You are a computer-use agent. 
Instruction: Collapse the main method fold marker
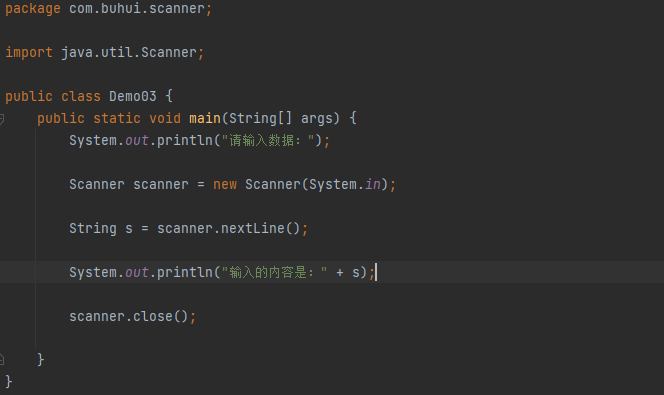tap(2, 119)
